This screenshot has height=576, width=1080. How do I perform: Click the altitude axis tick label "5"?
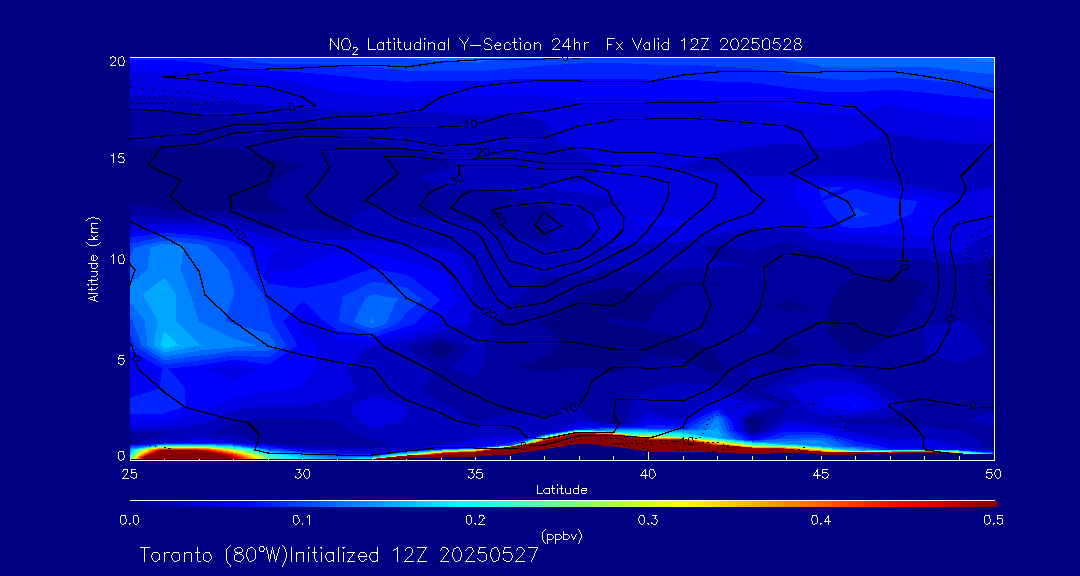tap(121, 360)
